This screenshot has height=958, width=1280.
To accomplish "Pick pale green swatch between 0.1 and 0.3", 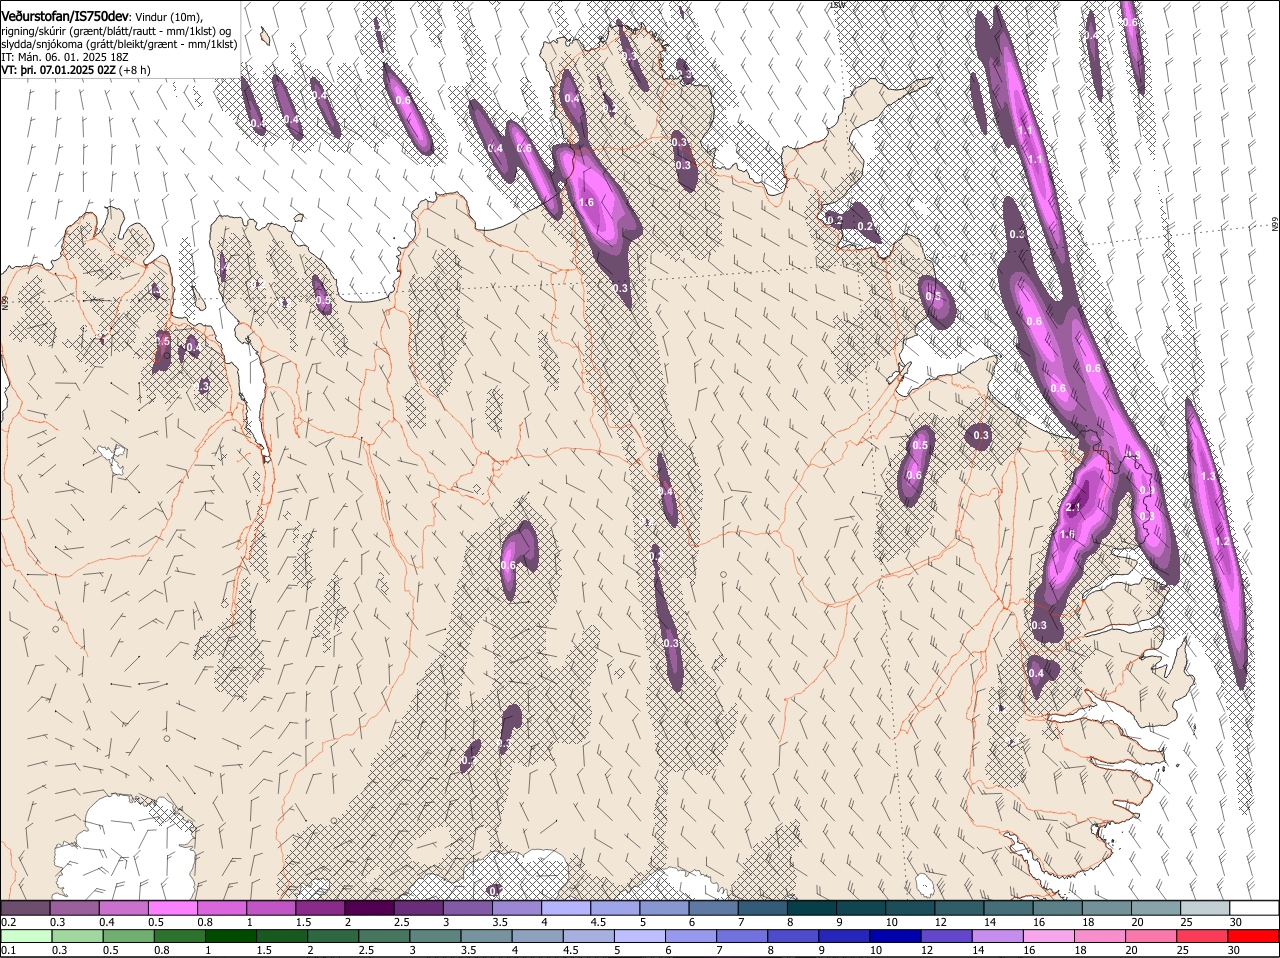I will point(25,936).
